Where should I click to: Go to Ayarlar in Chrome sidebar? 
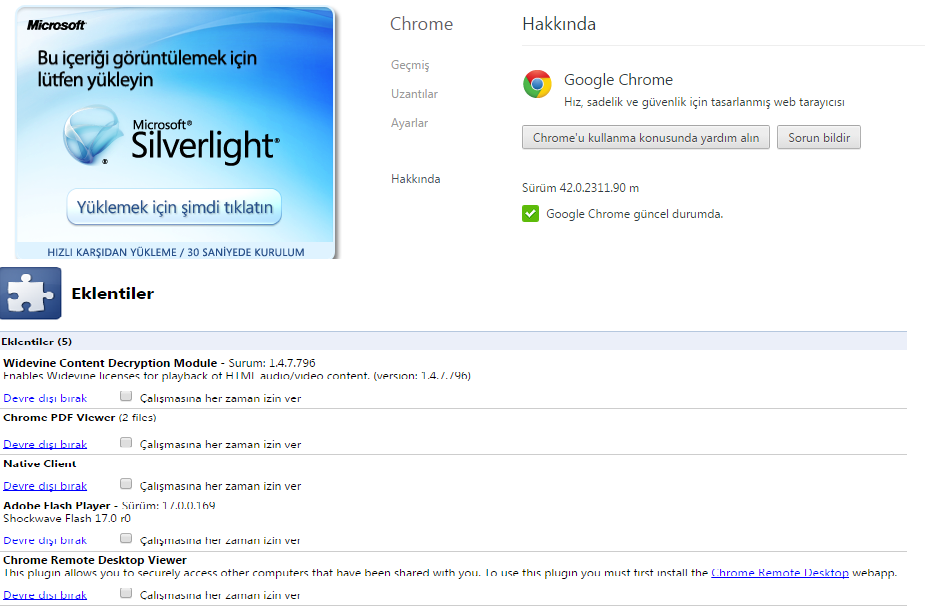pyautogui.click(x=409, y=123)
